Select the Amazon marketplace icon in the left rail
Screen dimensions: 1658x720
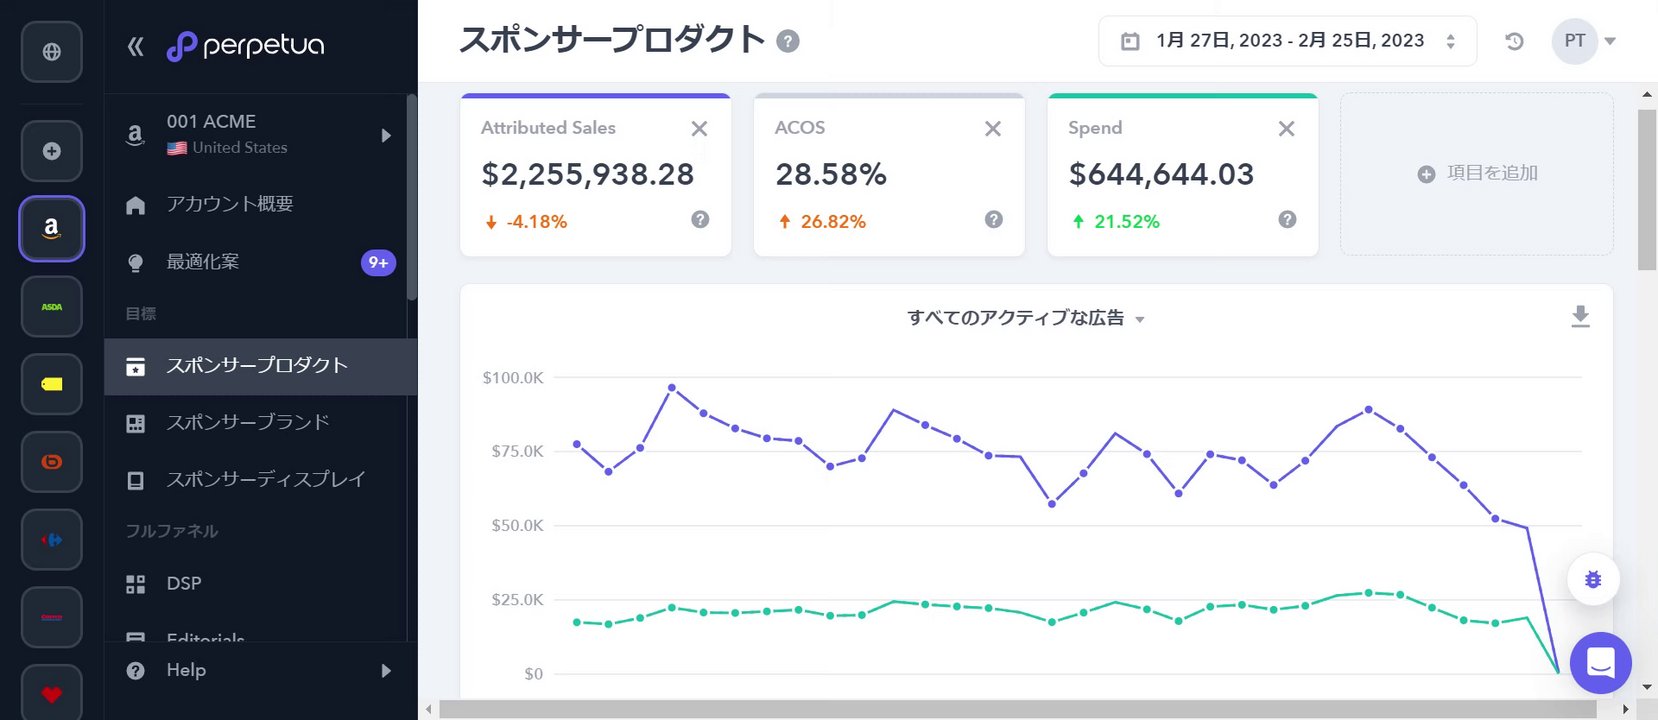pos(52,229)
